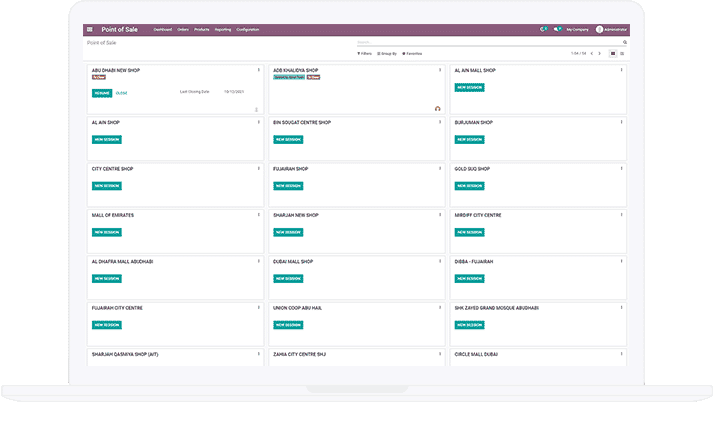The height and width of the screenshot is (430, 715).
Task: Open the Orders menu
Action: 183,30
